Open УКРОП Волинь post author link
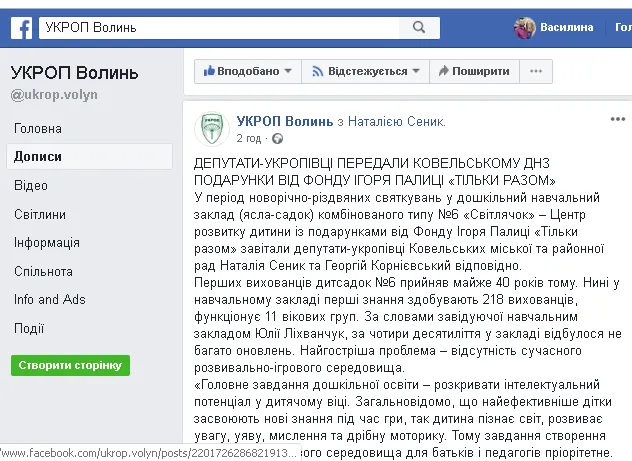632x461 pixels. 285,121
